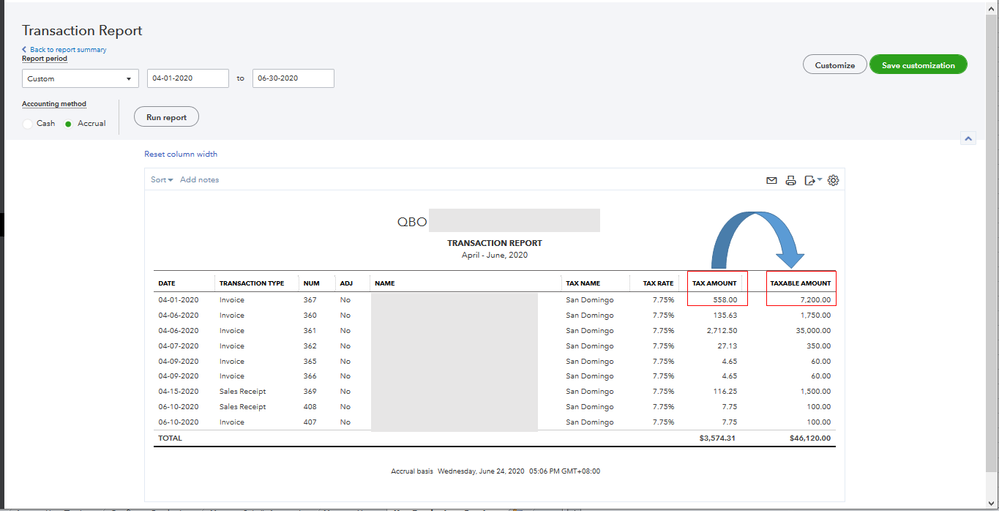This screenshot has height=511, width=999.
Task: Print the transaction report
Action: pos(791,181)
